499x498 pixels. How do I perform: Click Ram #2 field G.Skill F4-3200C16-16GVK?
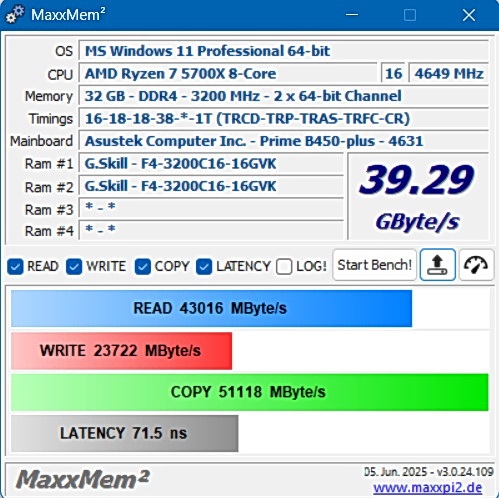(211, 186)
